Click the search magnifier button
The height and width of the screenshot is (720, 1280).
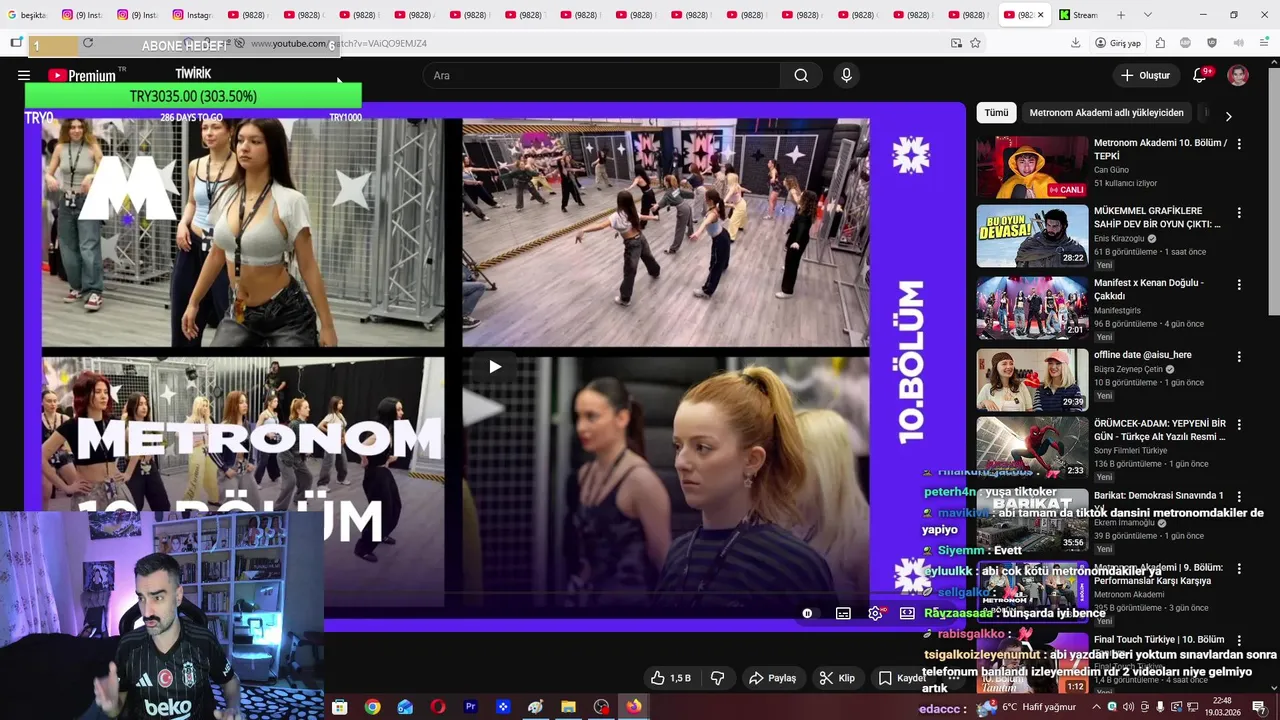[801, 75]
